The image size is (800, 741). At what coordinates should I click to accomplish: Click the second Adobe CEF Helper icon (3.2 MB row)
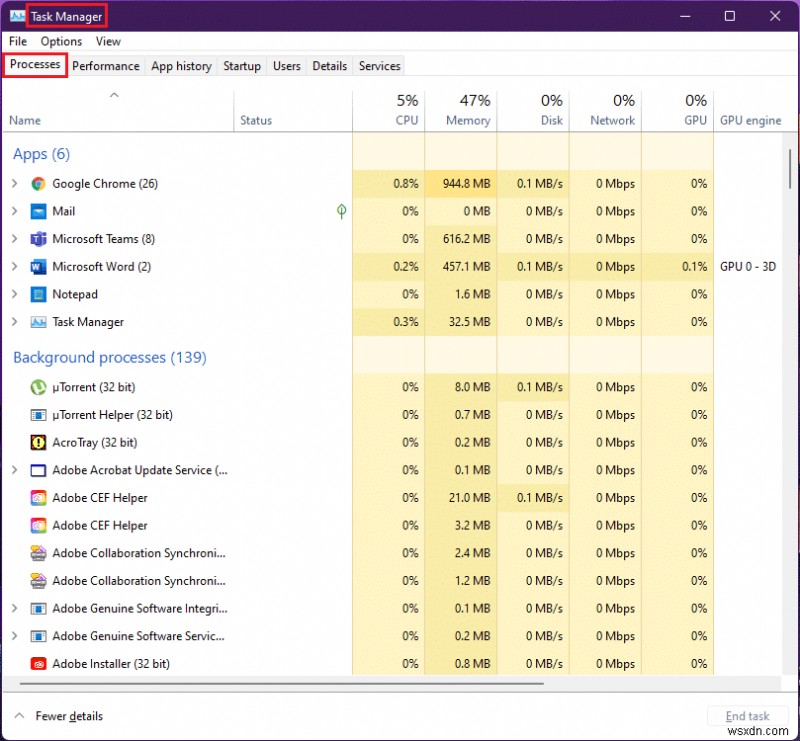point(38,525)
